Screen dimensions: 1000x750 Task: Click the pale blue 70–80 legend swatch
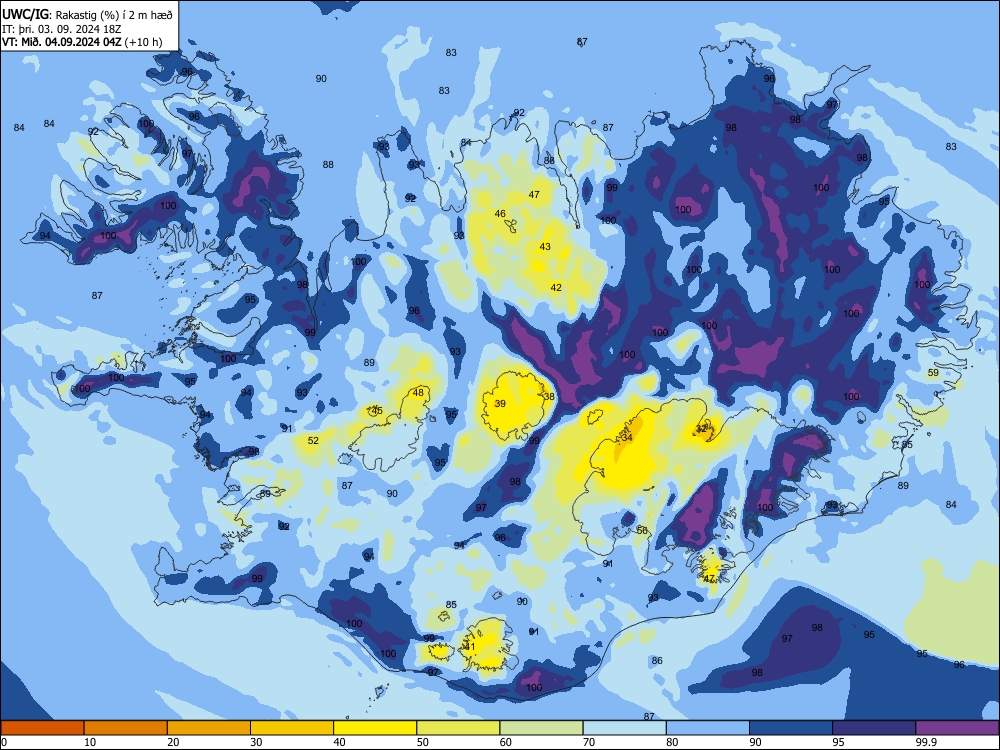point(625,728)
